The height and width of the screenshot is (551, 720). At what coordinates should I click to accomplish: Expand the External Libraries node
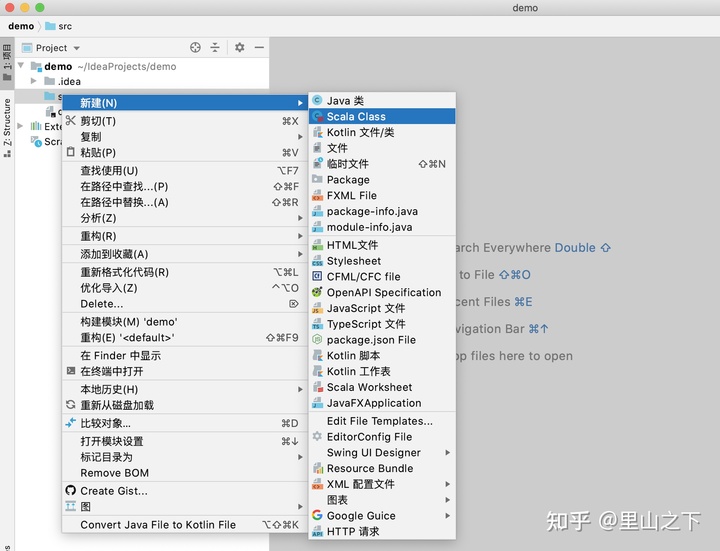coord(20,126)
